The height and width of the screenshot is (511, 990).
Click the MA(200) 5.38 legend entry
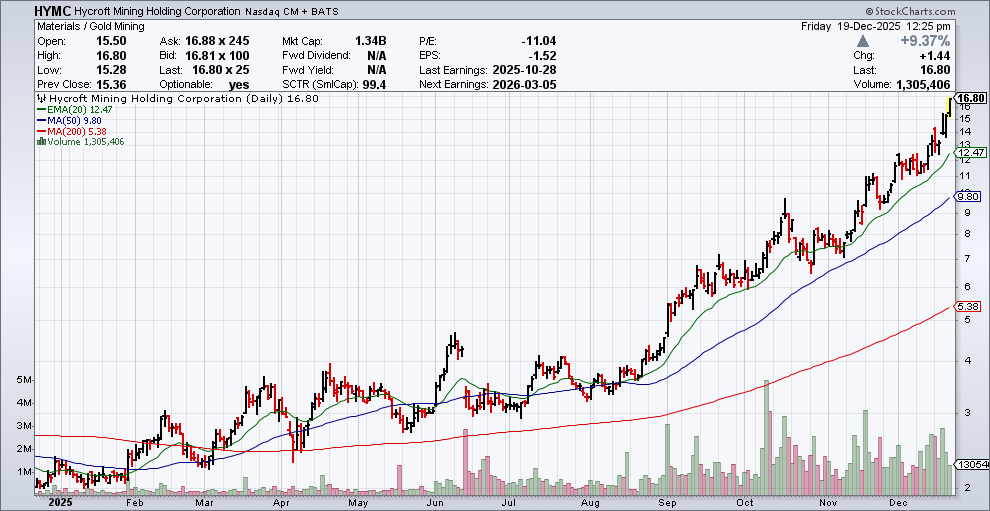point(69,131)
